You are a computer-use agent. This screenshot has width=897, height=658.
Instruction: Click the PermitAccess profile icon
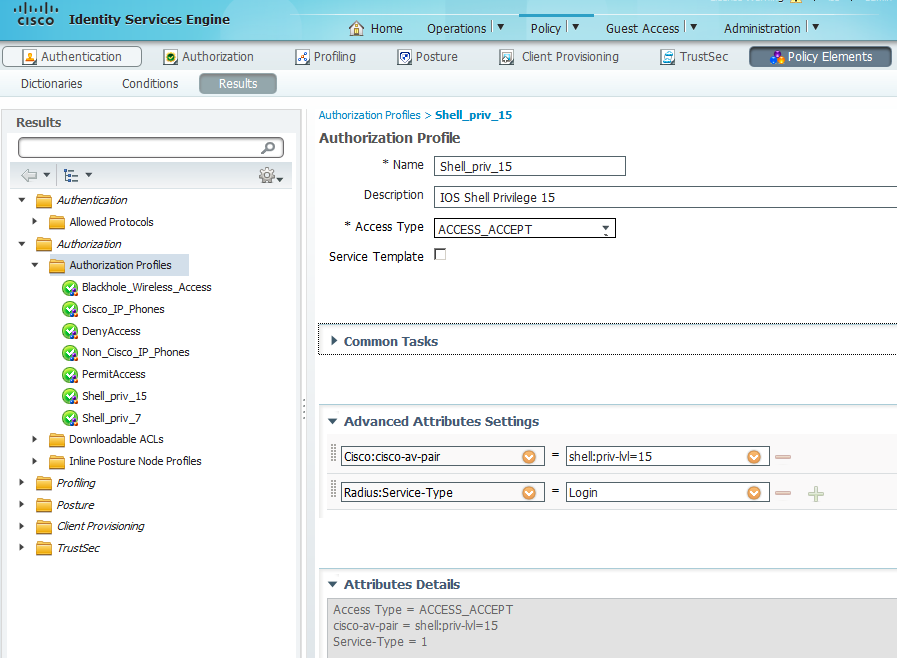coord(70,375)
